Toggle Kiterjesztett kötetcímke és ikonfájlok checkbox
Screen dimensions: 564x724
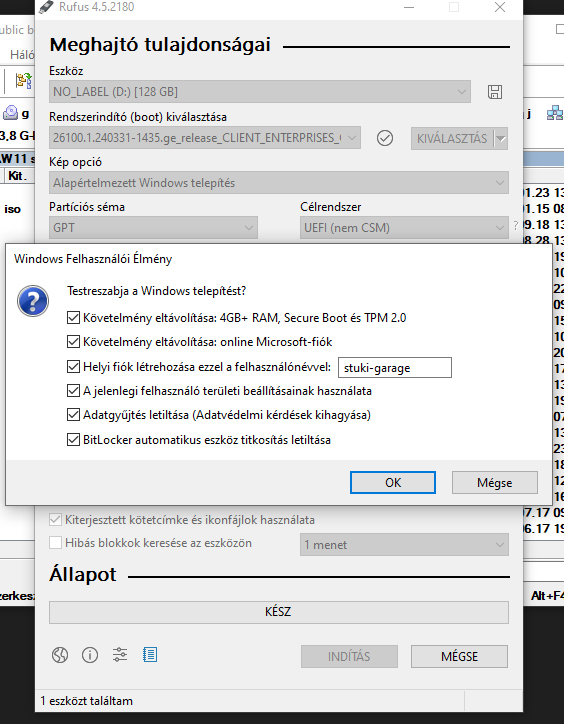[55, 519]
